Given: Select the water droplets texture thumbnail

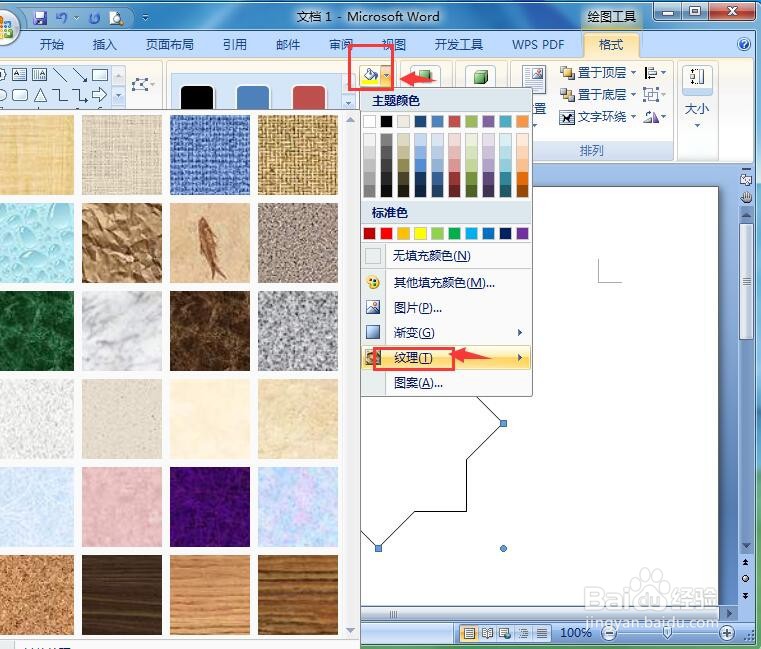Looking at the screenshot, I should pyautogui.click(x=37, y=243).
